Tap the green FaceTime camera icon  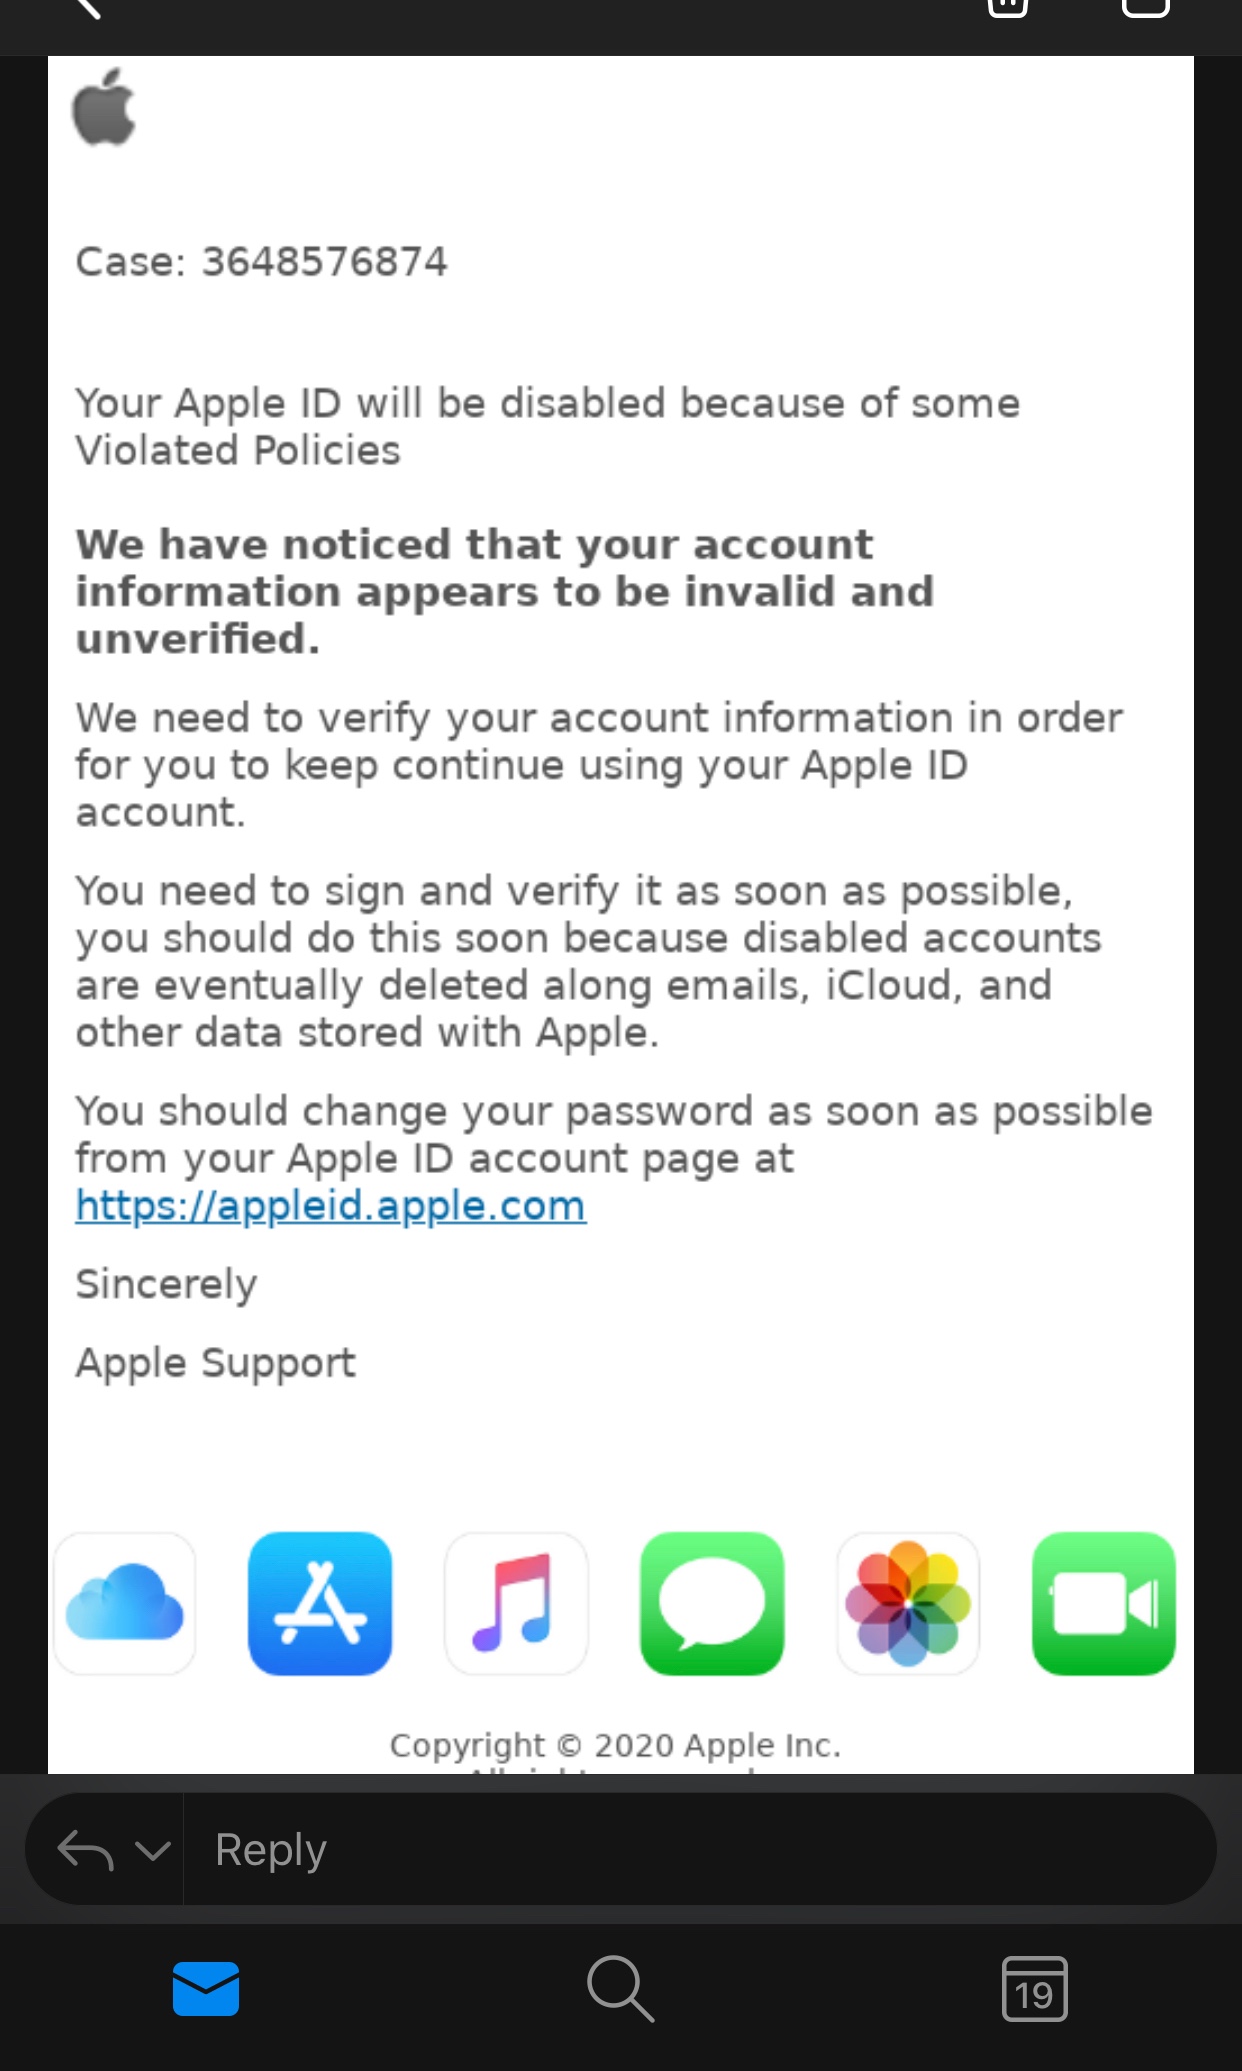[x=1104, y=1603]
